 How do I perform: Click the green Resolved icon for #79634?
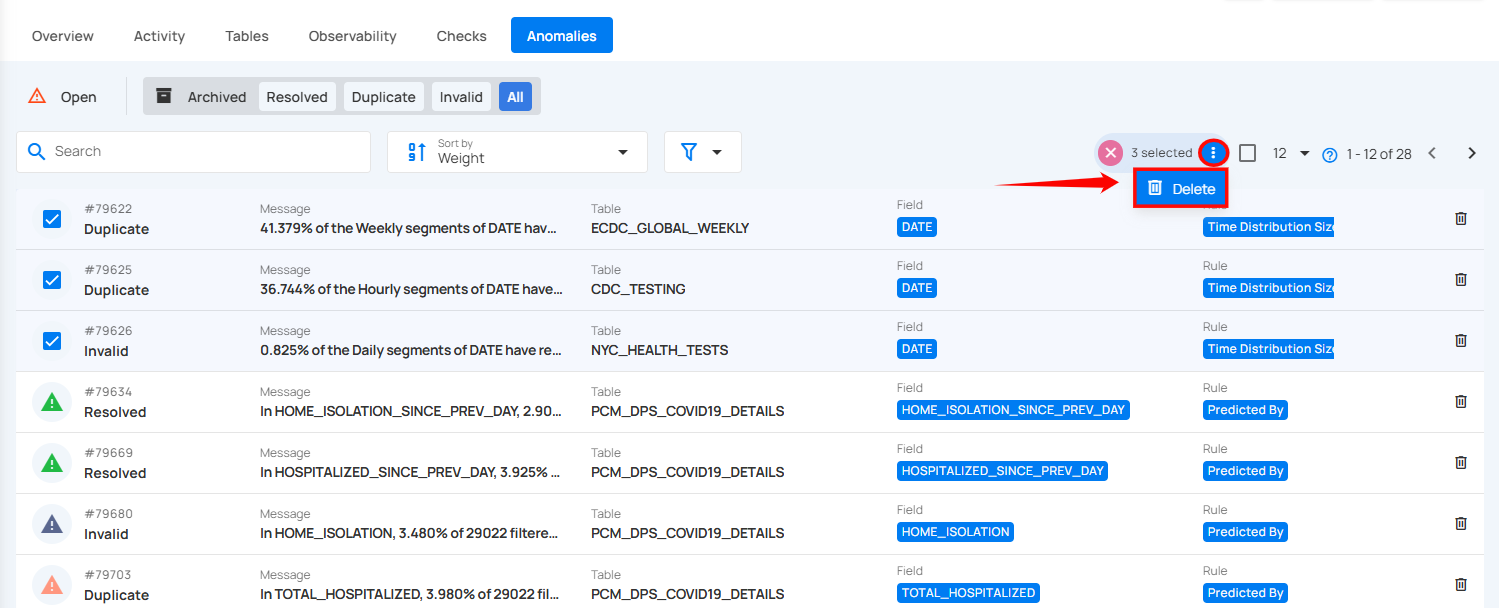click(52, 402)
